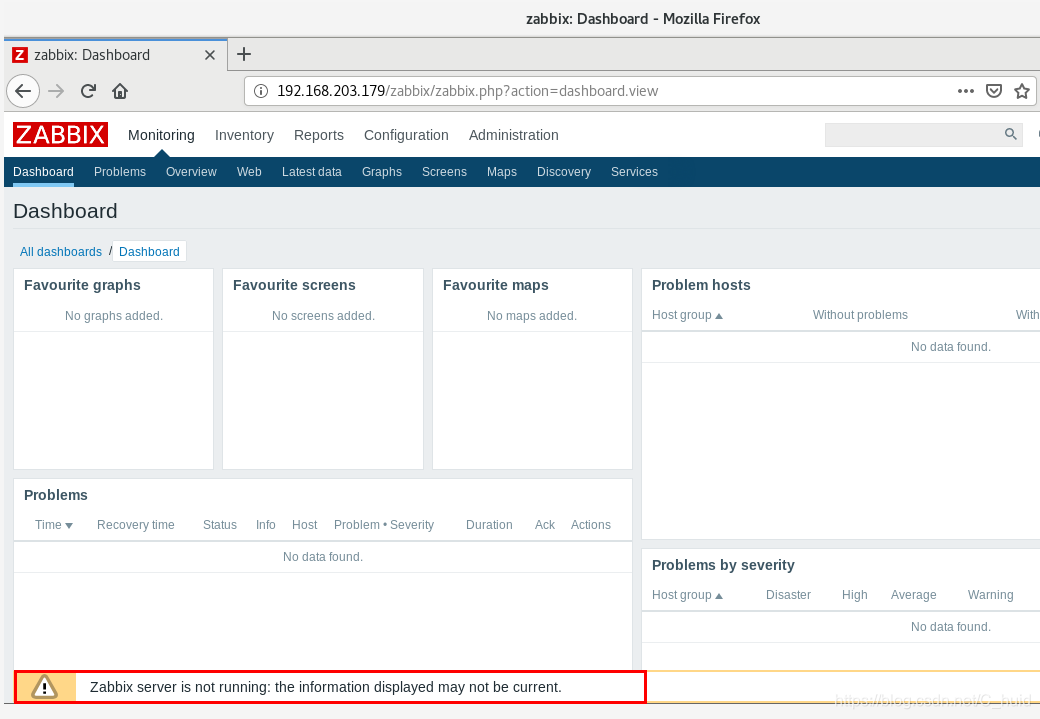The width and height of the screenshot is (1040, 719).
Task: Focus the Zabbix search field
Action: coord(923,135)
